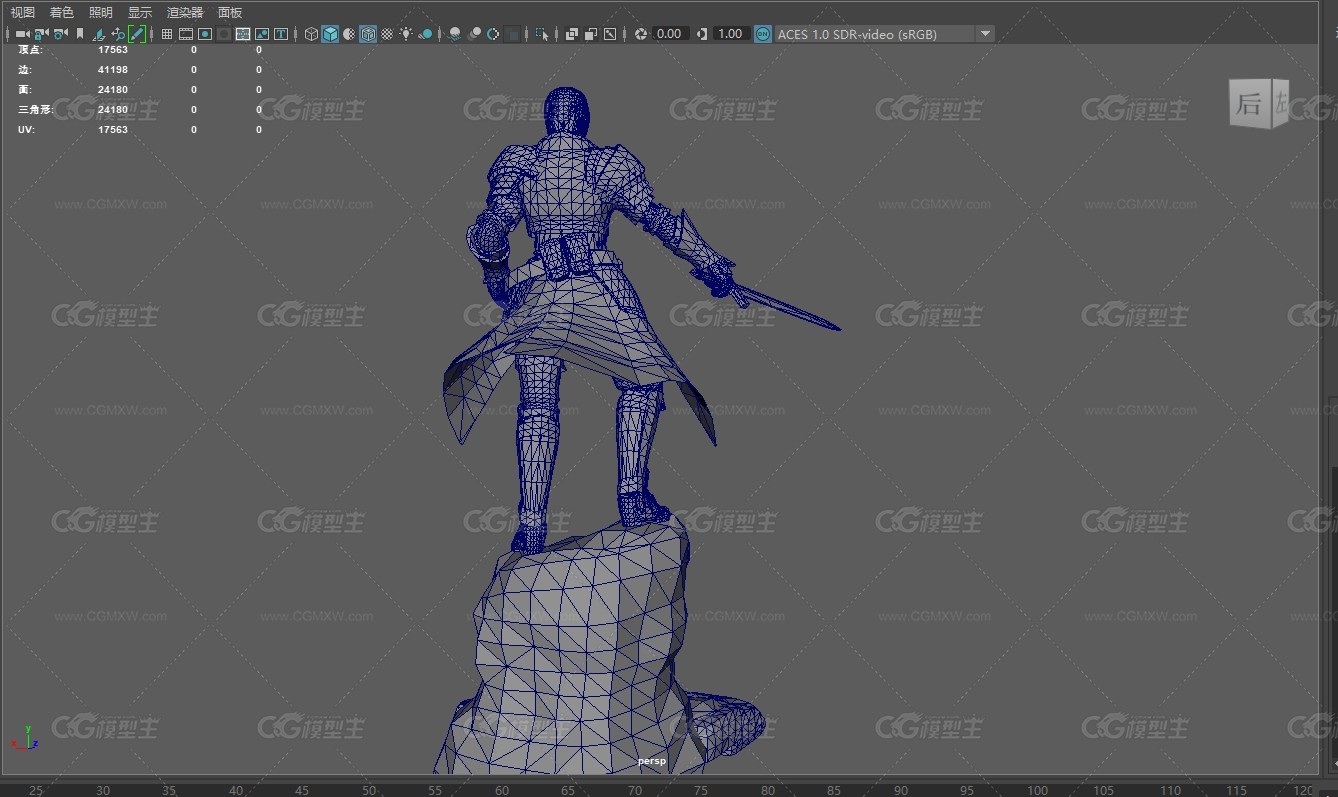The width and height of the screenshot is (1338, 797).
Task: Toggle the Lock Camera icon
Action: (41, 34)
